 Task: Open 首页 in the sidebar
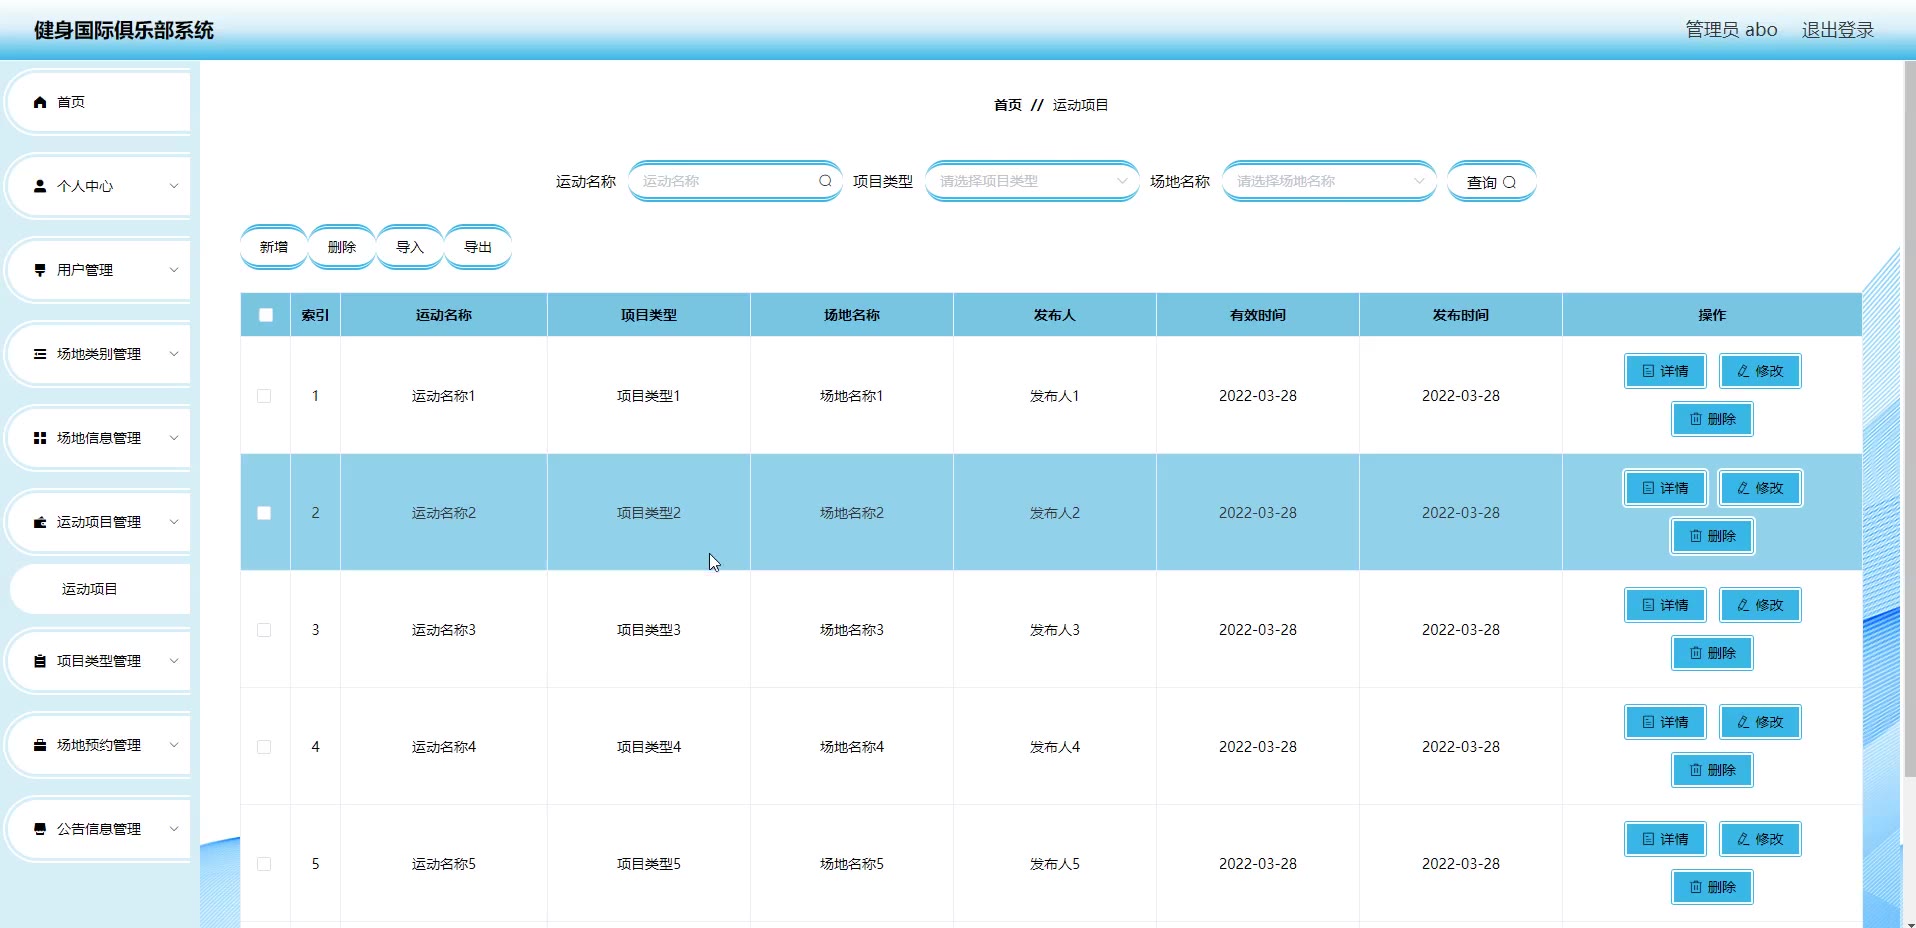click(x=99, y=102)
